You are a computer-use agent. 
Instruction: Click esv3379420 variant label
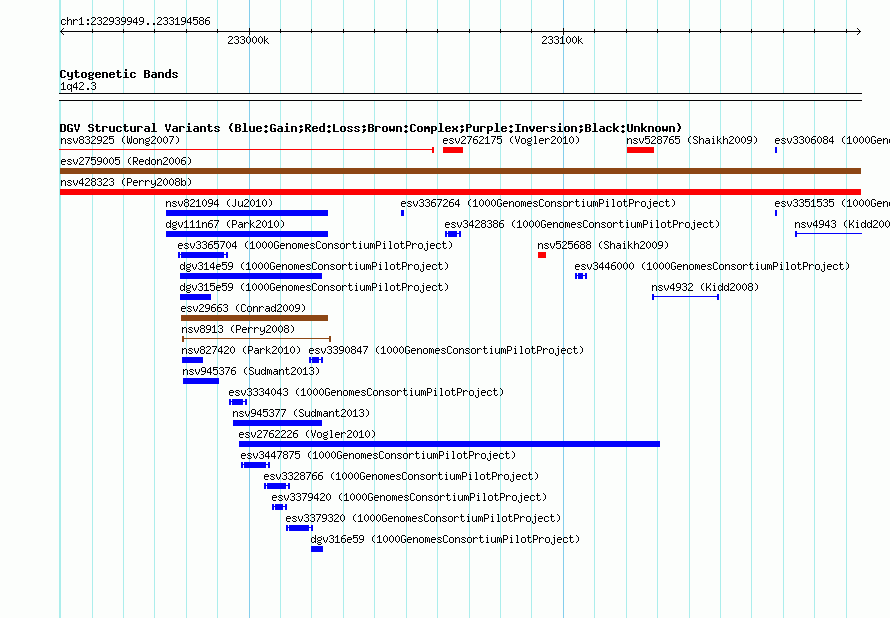409,497
